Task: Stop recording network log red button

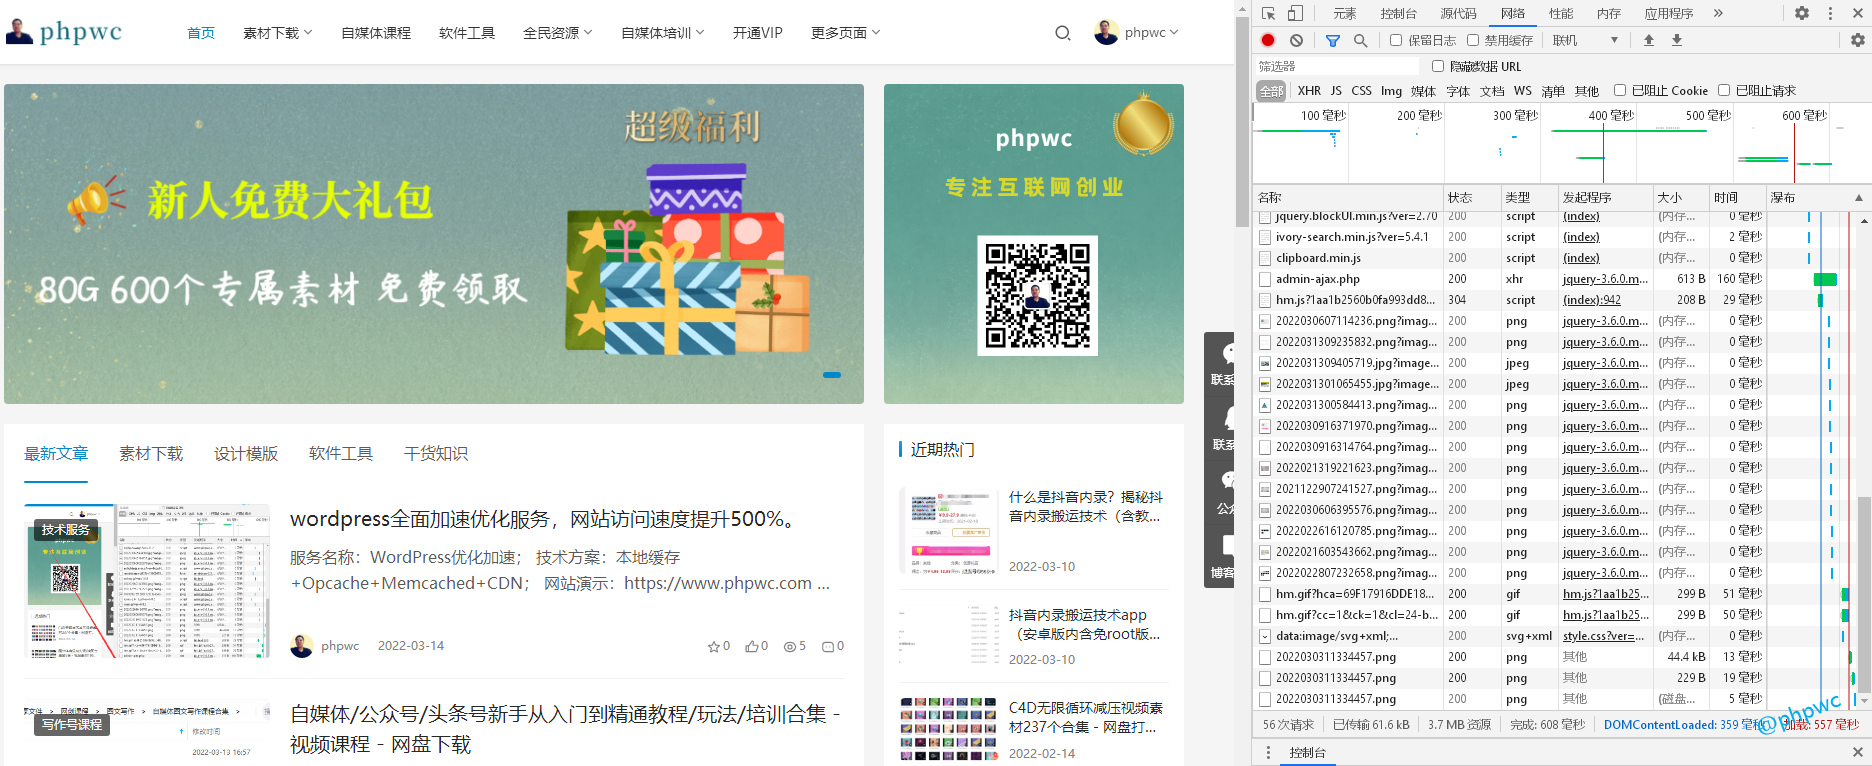Action: point(1268,40)
